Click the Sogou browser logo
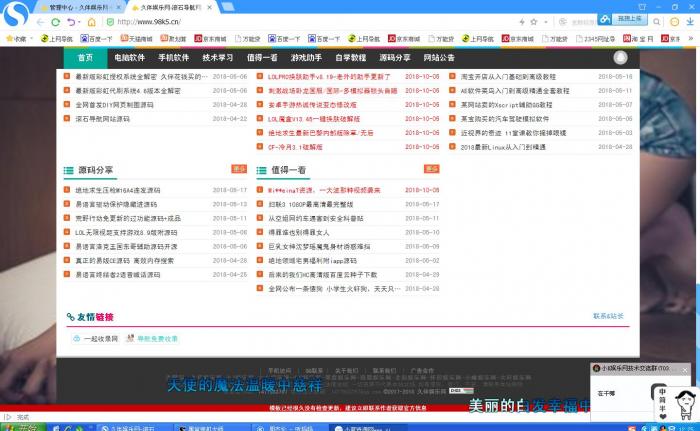Viewport: 700px width, 431px height. (14, 18)
